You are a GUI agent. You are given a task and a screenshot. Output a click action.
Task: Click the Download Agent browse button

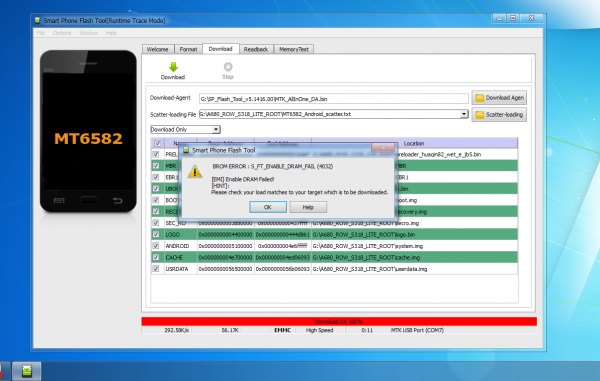coord(499,98)
